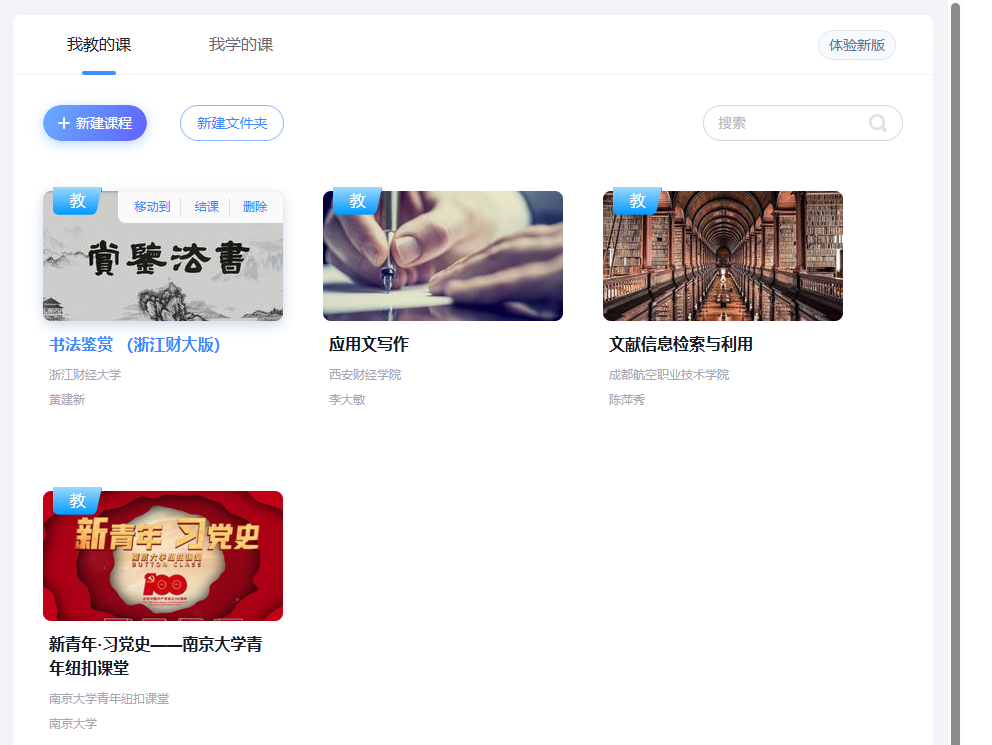Image resolution: width=992 pixels, height=745 pixels.
Task: Click the vertical page scrollbar
Action: coord(955,372)
